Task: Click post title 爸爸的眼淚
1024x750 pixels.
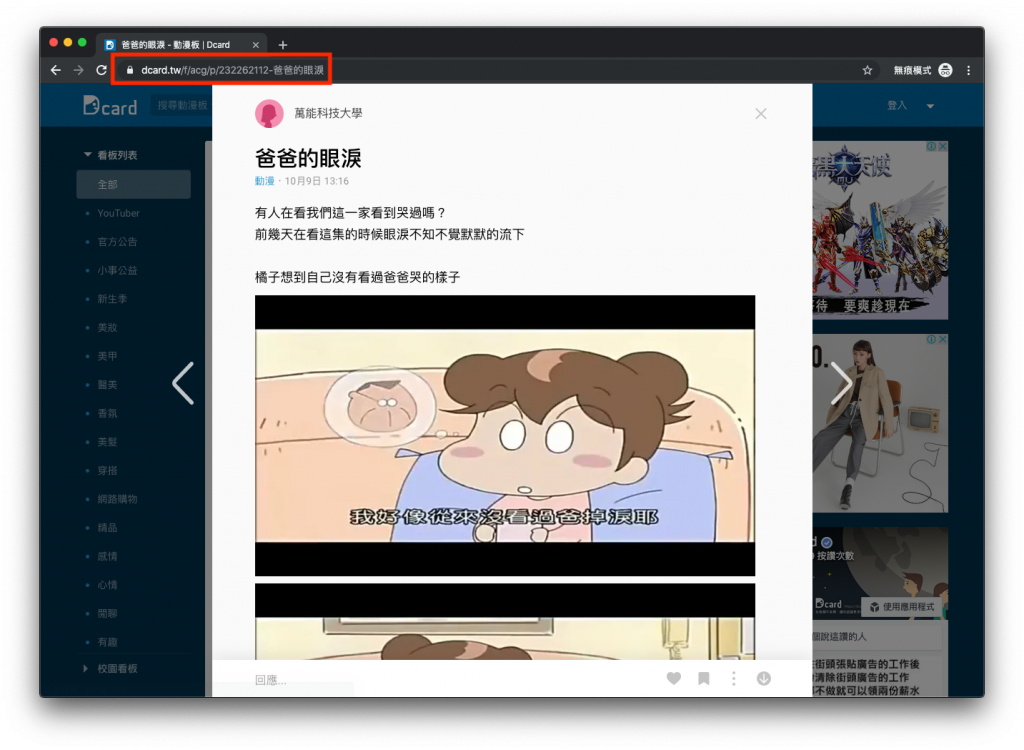Action: (308, 158)
